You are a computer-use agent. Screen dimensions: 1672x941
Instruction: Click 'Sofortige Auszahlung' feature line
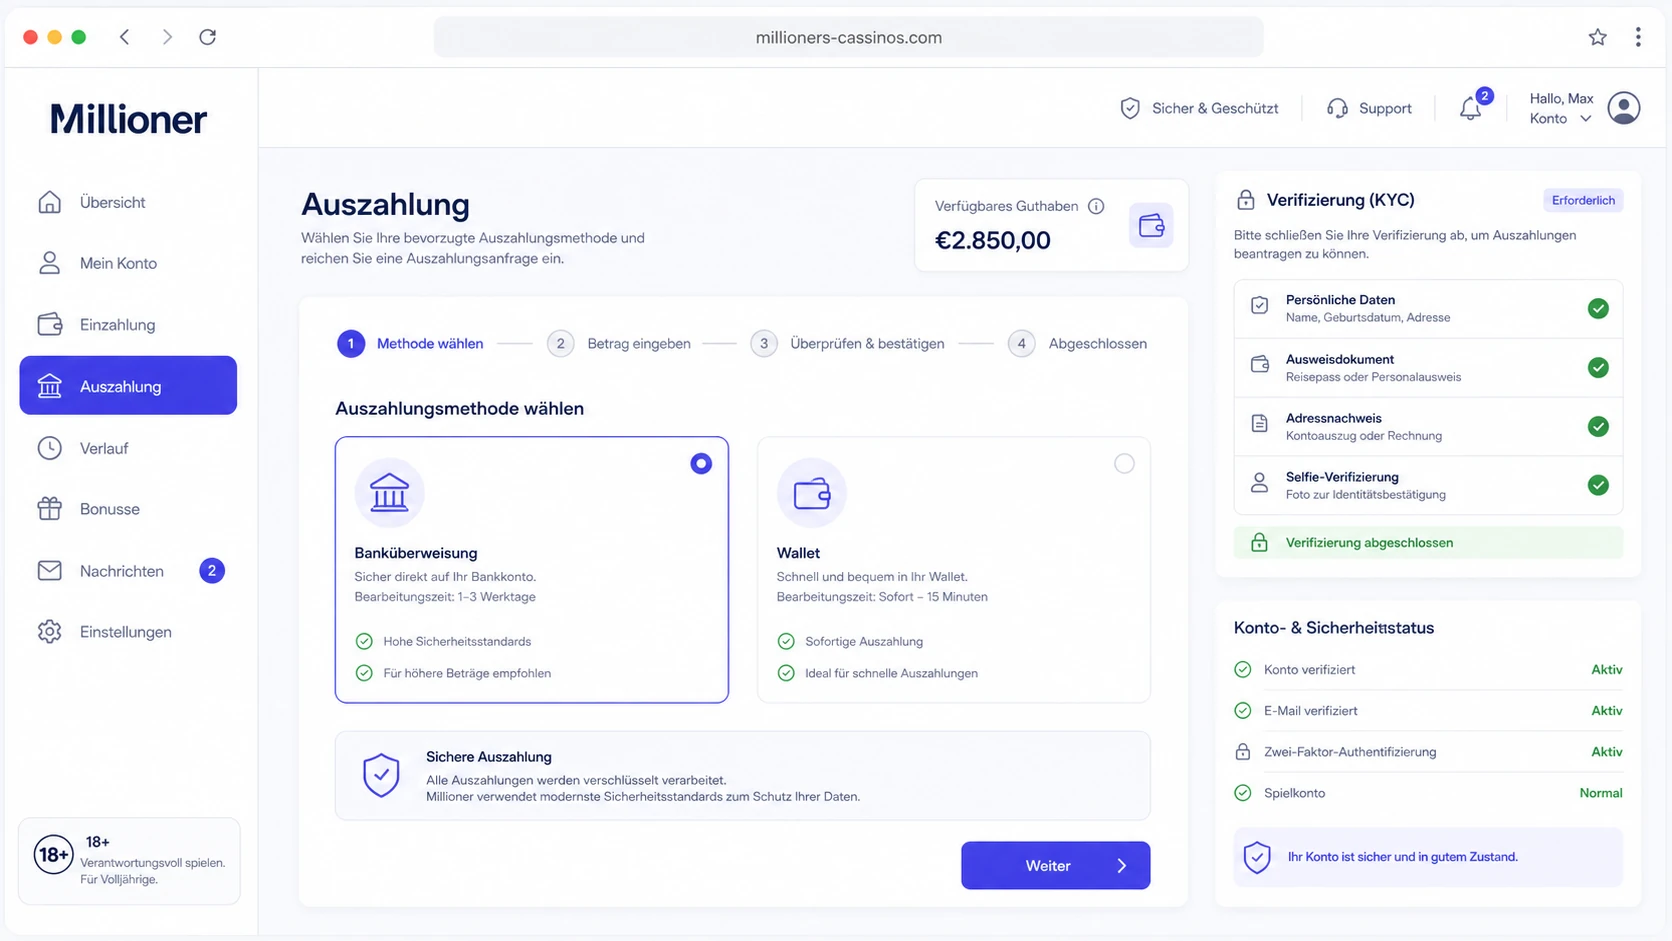pos(851,642)
